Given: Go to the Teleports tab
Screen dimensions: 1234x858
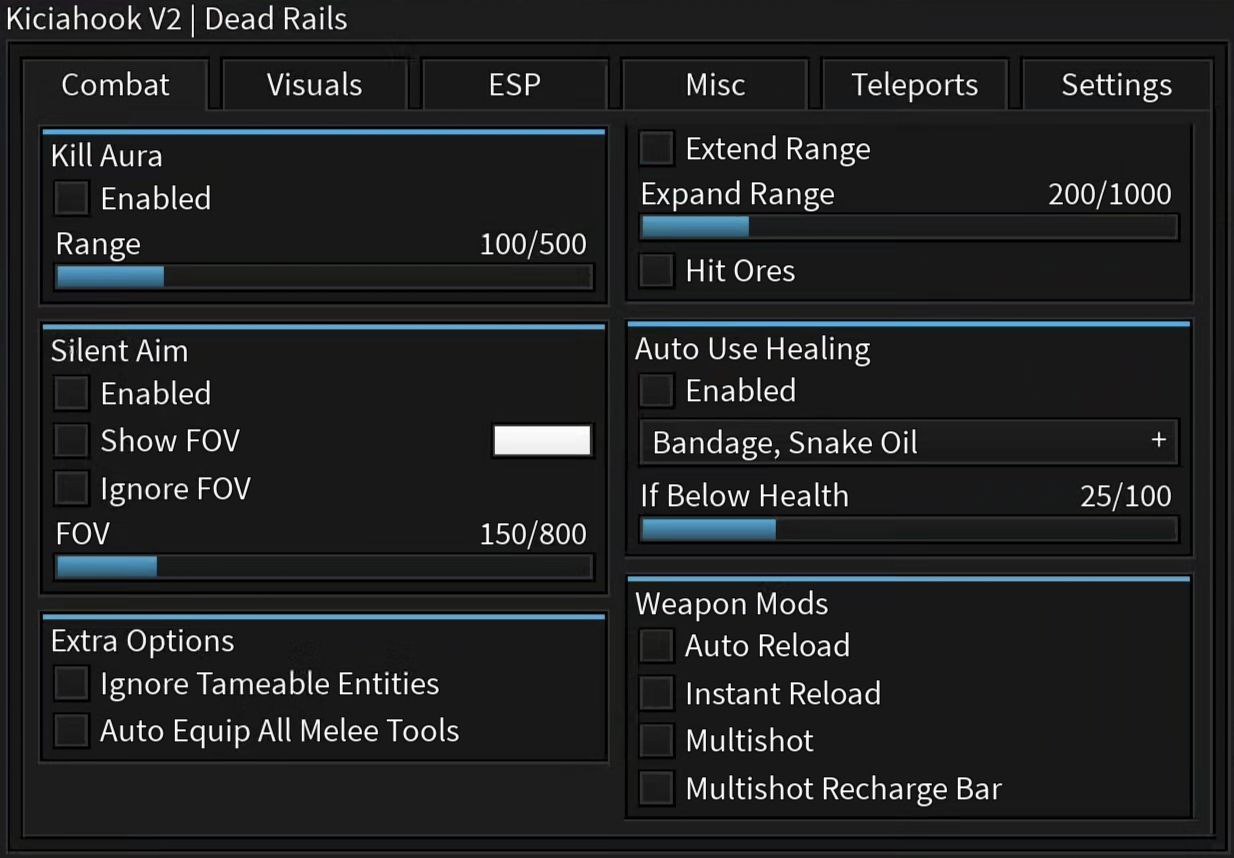Looking at the screenshot, I should point(914,85).
